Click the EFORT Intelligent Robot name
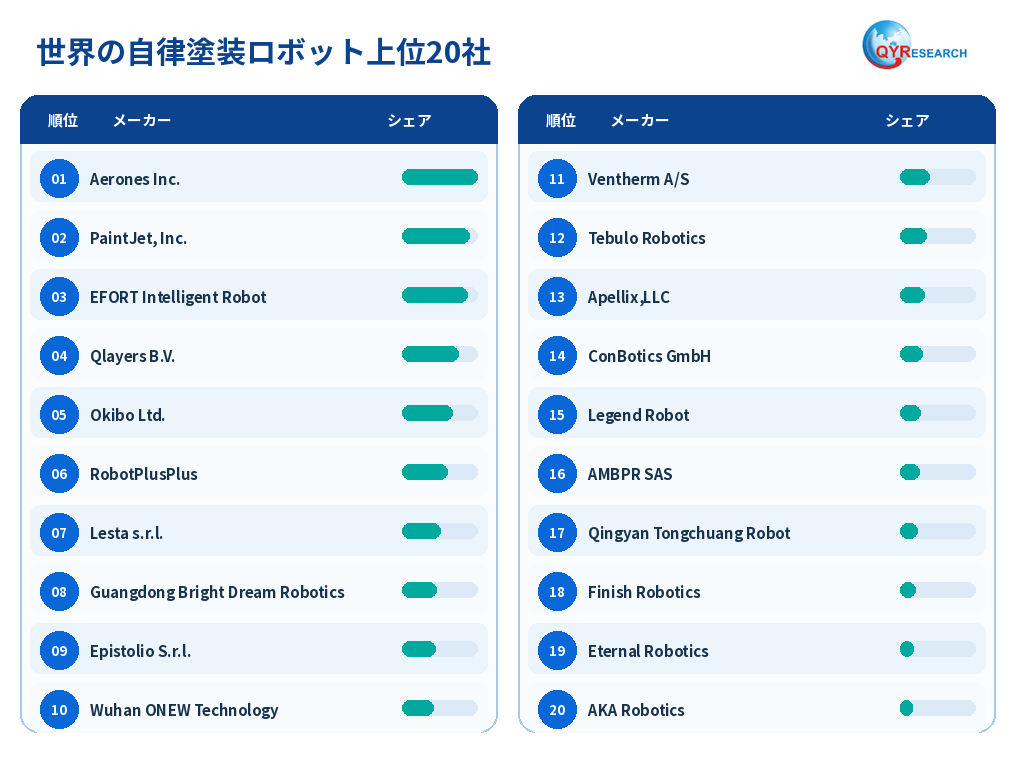1015x761 pixels. click(x=177, y=297)
